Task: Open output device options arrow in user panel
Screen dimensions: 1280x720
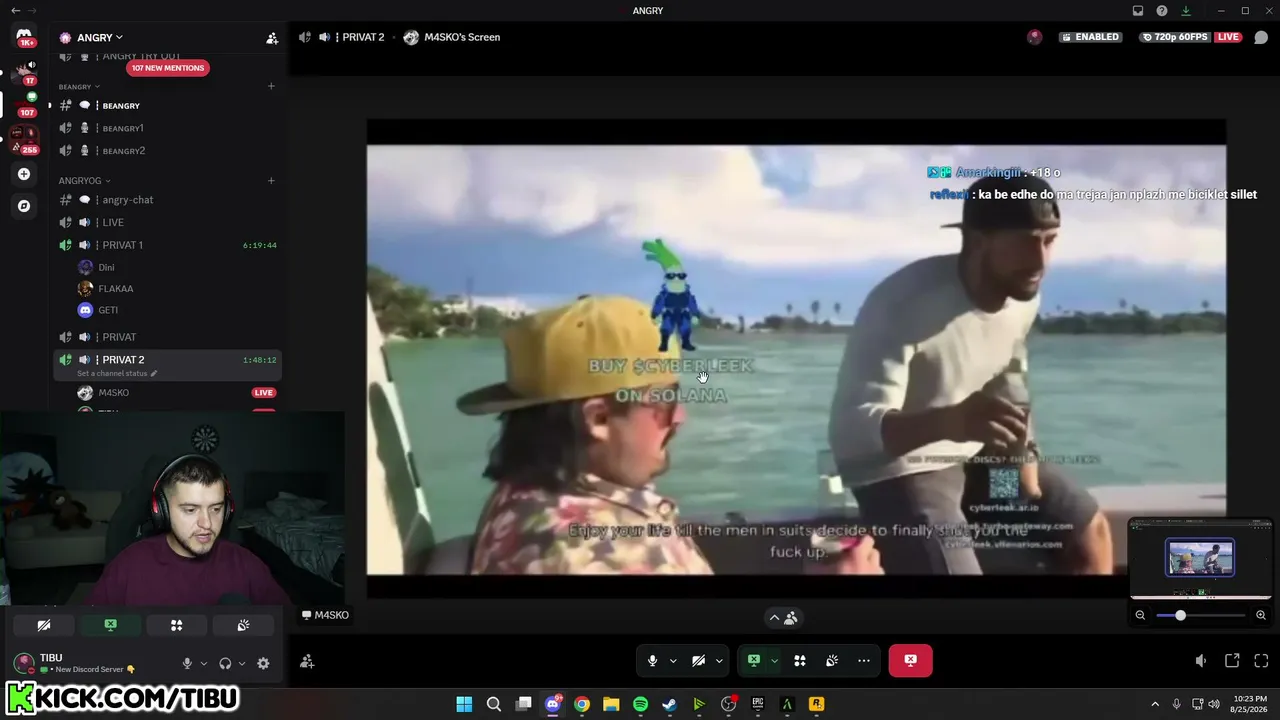Action: pos(242,663)
